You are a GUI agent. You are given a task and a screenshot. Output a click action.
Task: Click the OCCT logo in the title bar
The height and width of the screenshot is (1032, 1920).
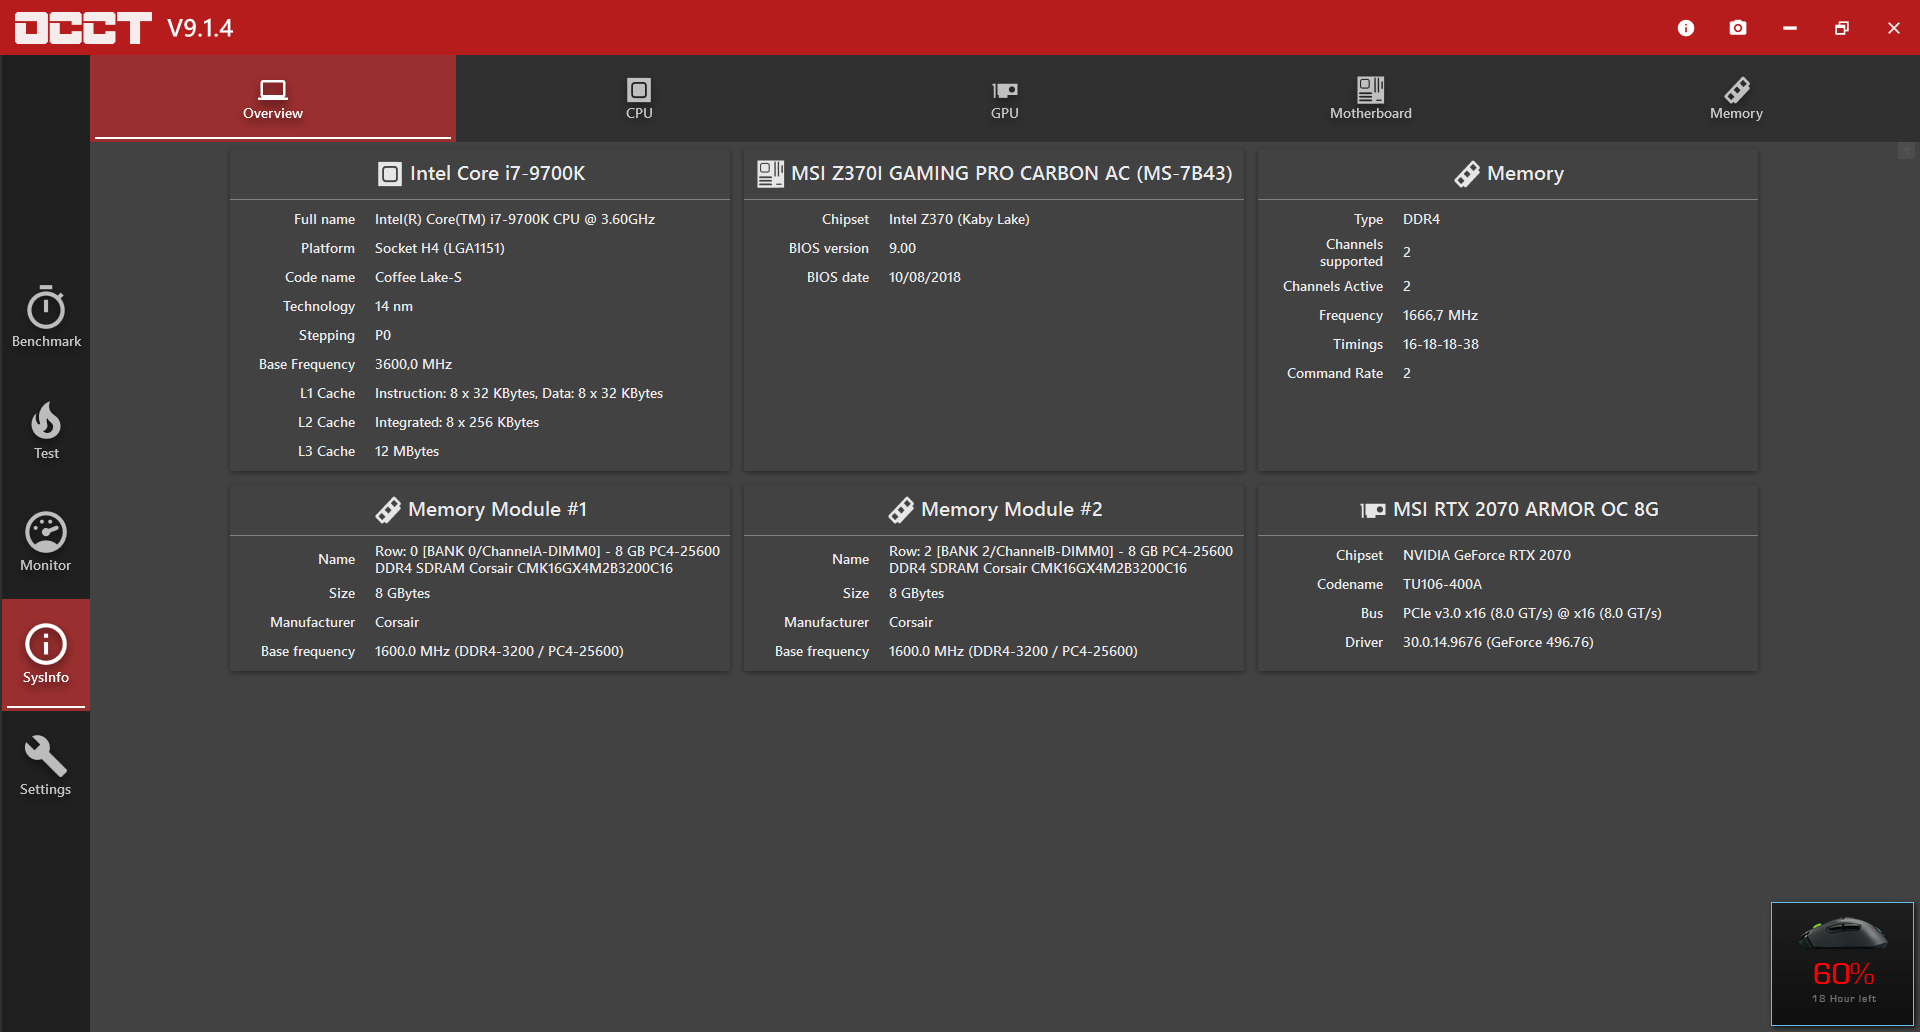[x=83, y=27]
